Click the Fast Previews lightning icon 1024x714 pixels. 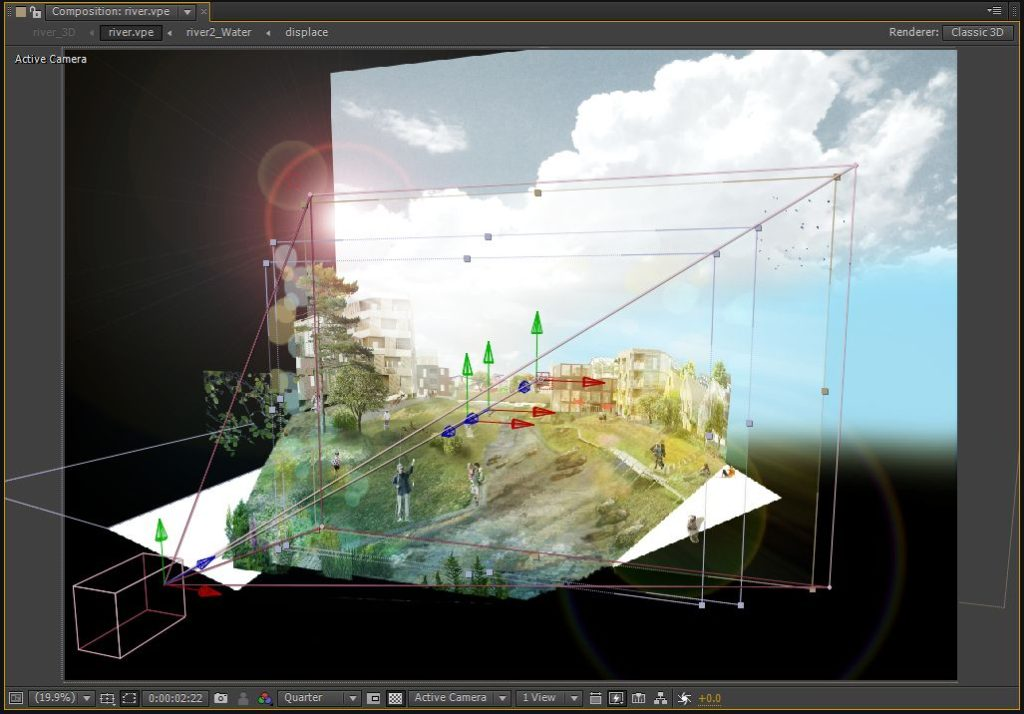pos(616,698)
